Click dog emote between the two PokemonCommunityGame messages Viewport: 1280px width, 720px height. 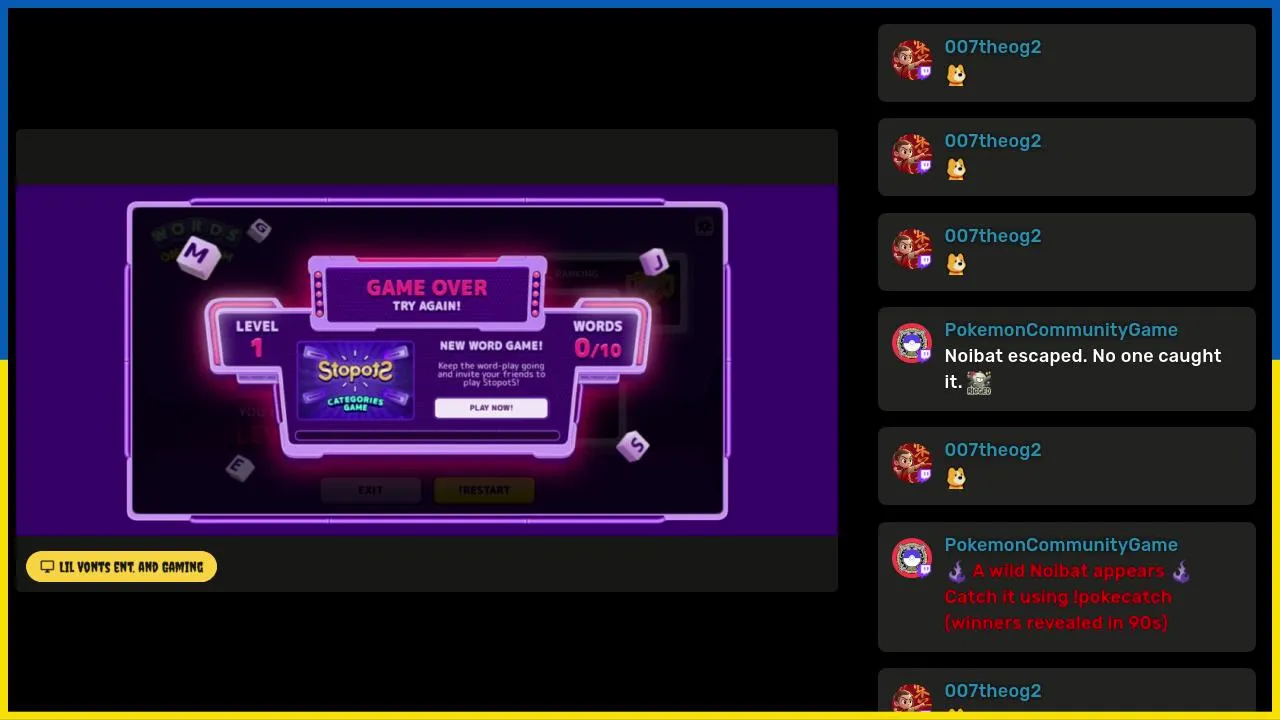pyautogui.click(x=956, y=478)
